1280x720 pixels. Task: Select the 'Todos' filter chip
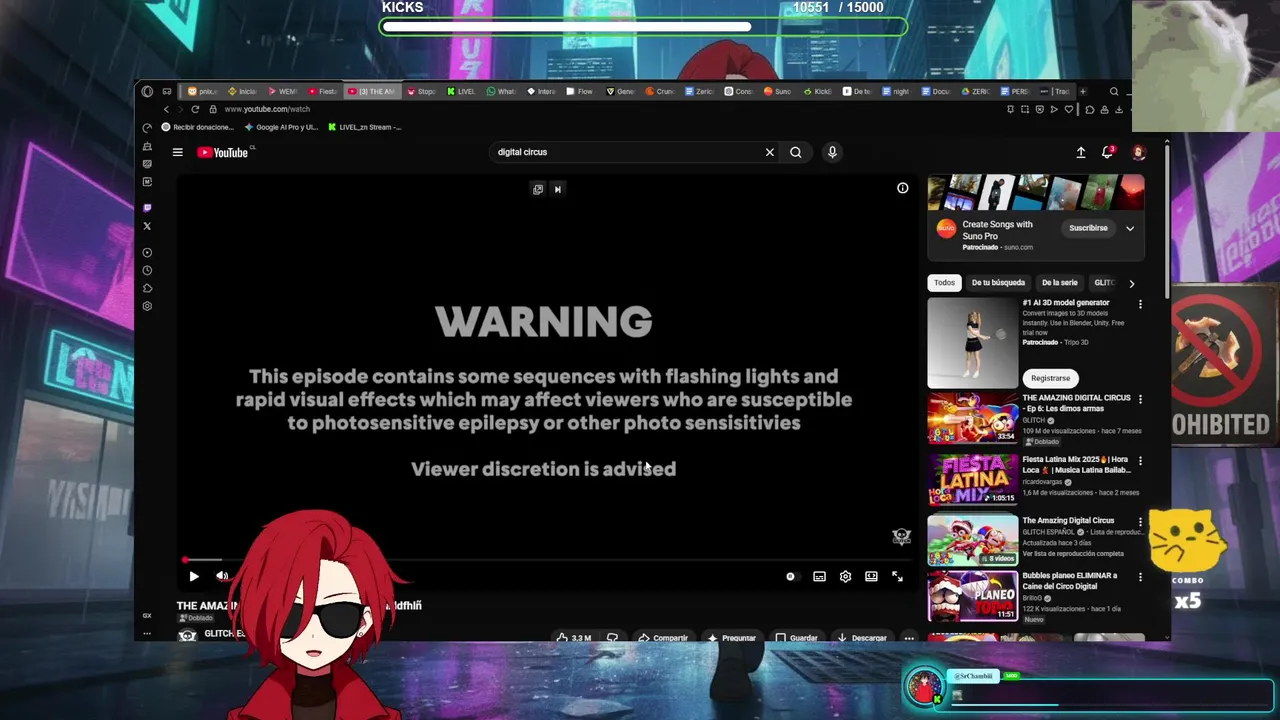[x=944, y=283]
